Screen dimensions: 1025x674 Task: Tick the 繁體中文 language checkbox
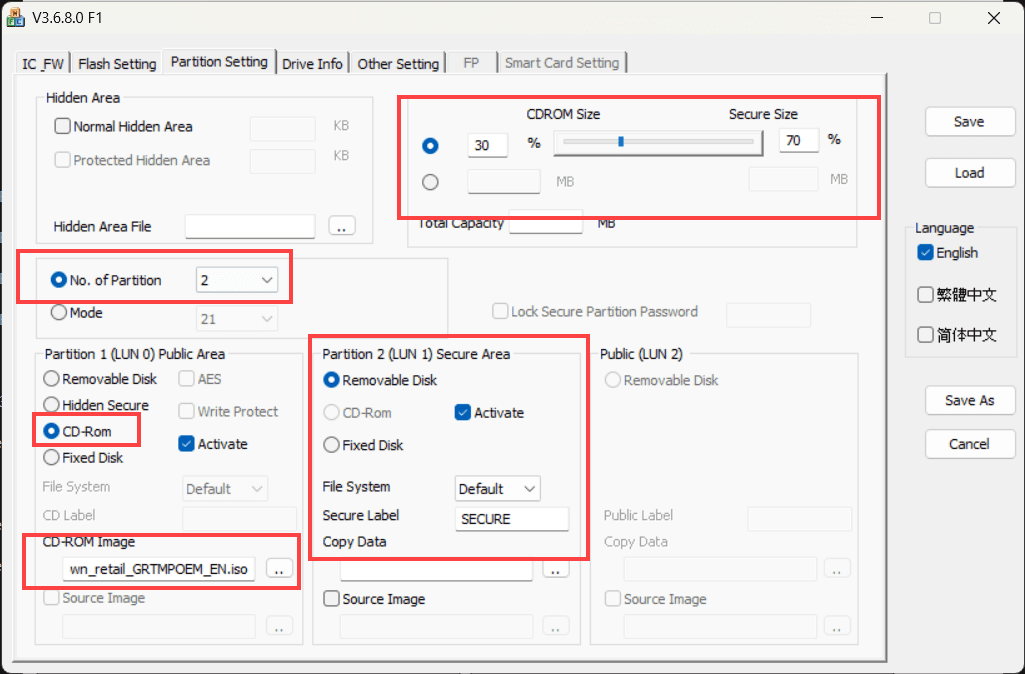pos(925,295)
